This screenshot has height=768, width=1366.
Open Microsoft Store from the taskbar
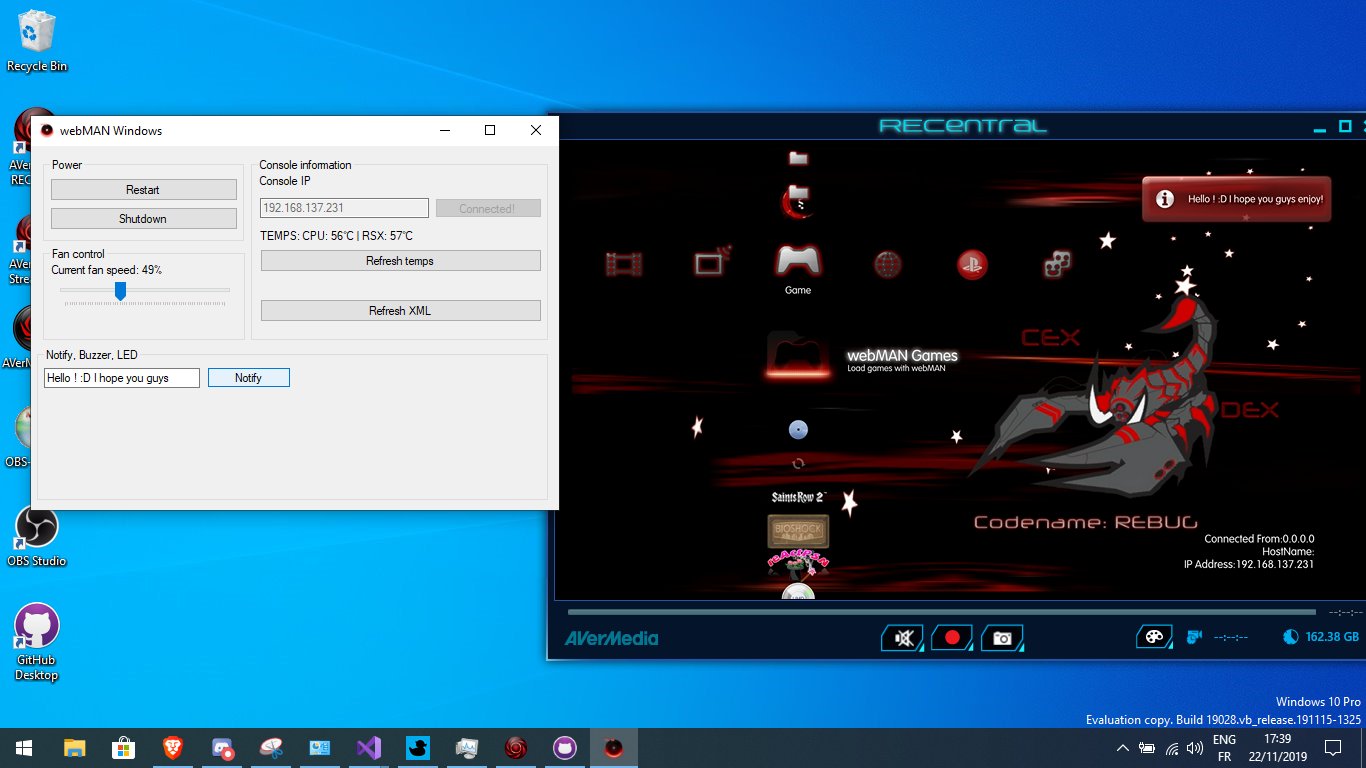coord(123,748)
